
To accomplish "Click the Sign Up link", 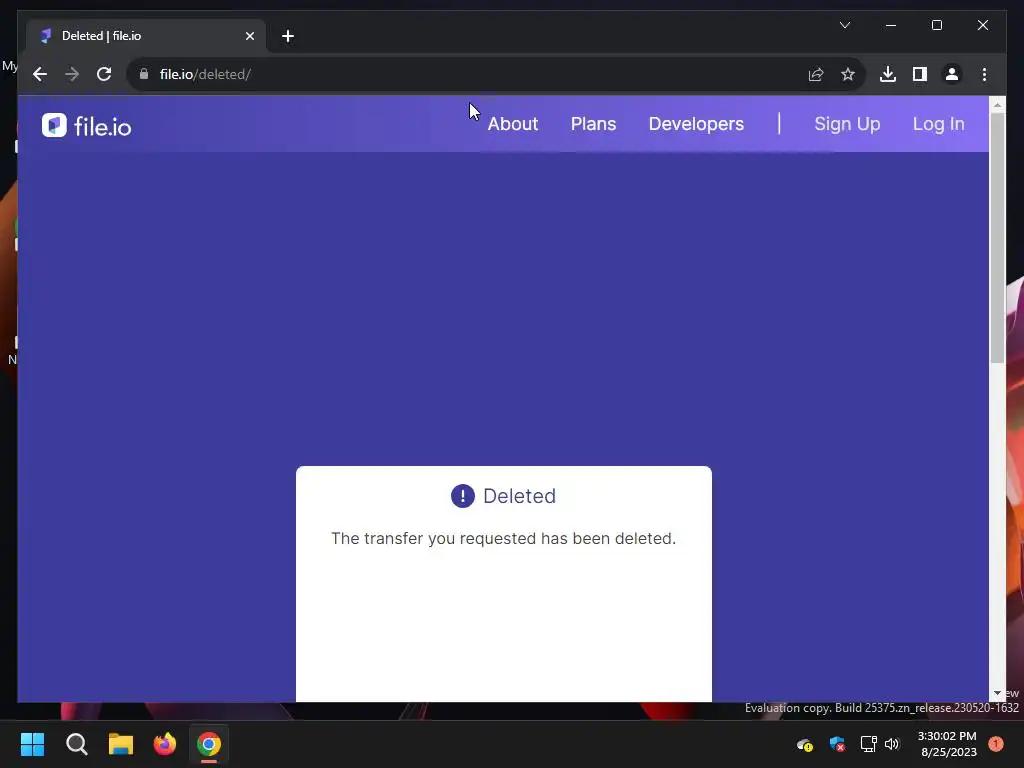I will click(x=847, y=124).
